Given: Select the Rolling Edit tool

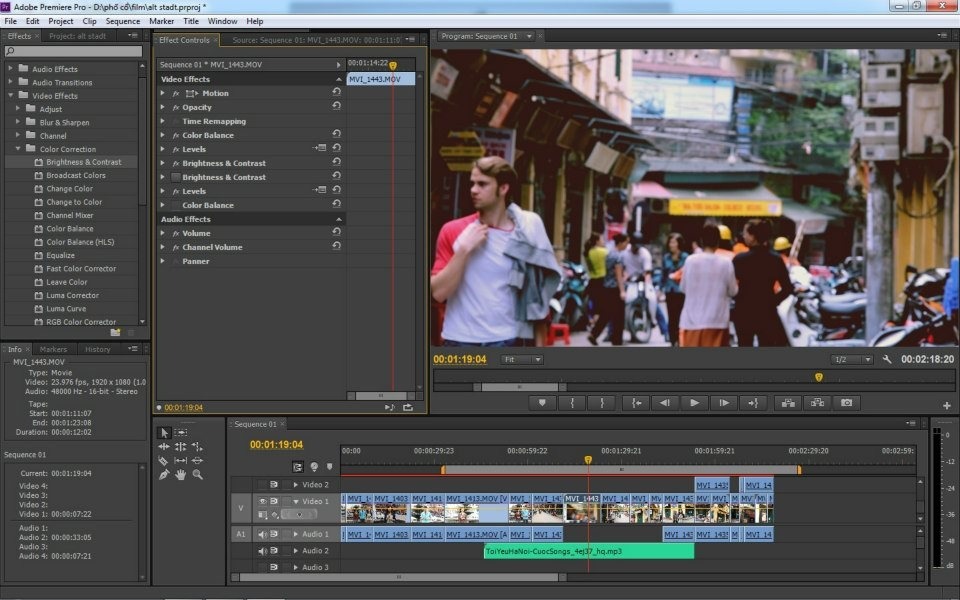Looking at the screenshot, I should (x=181, y=447).
